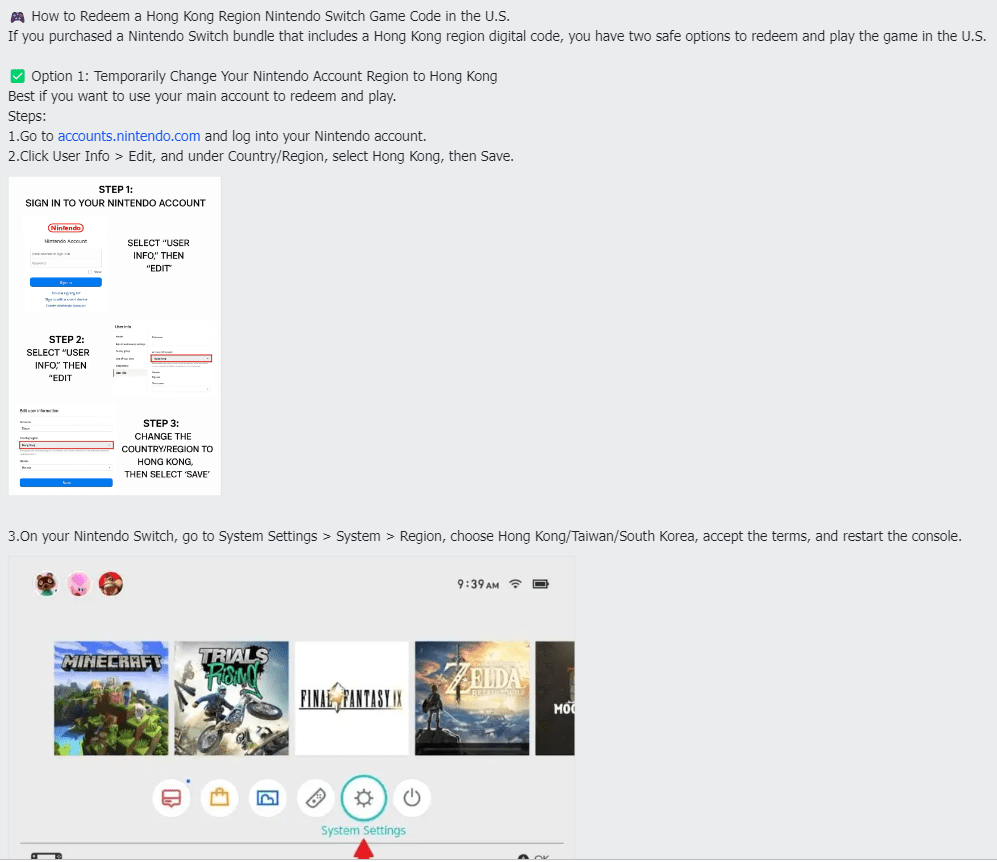Open the News icon on Switch home
This screenshot has width=997, height=862.
(172, 797)
